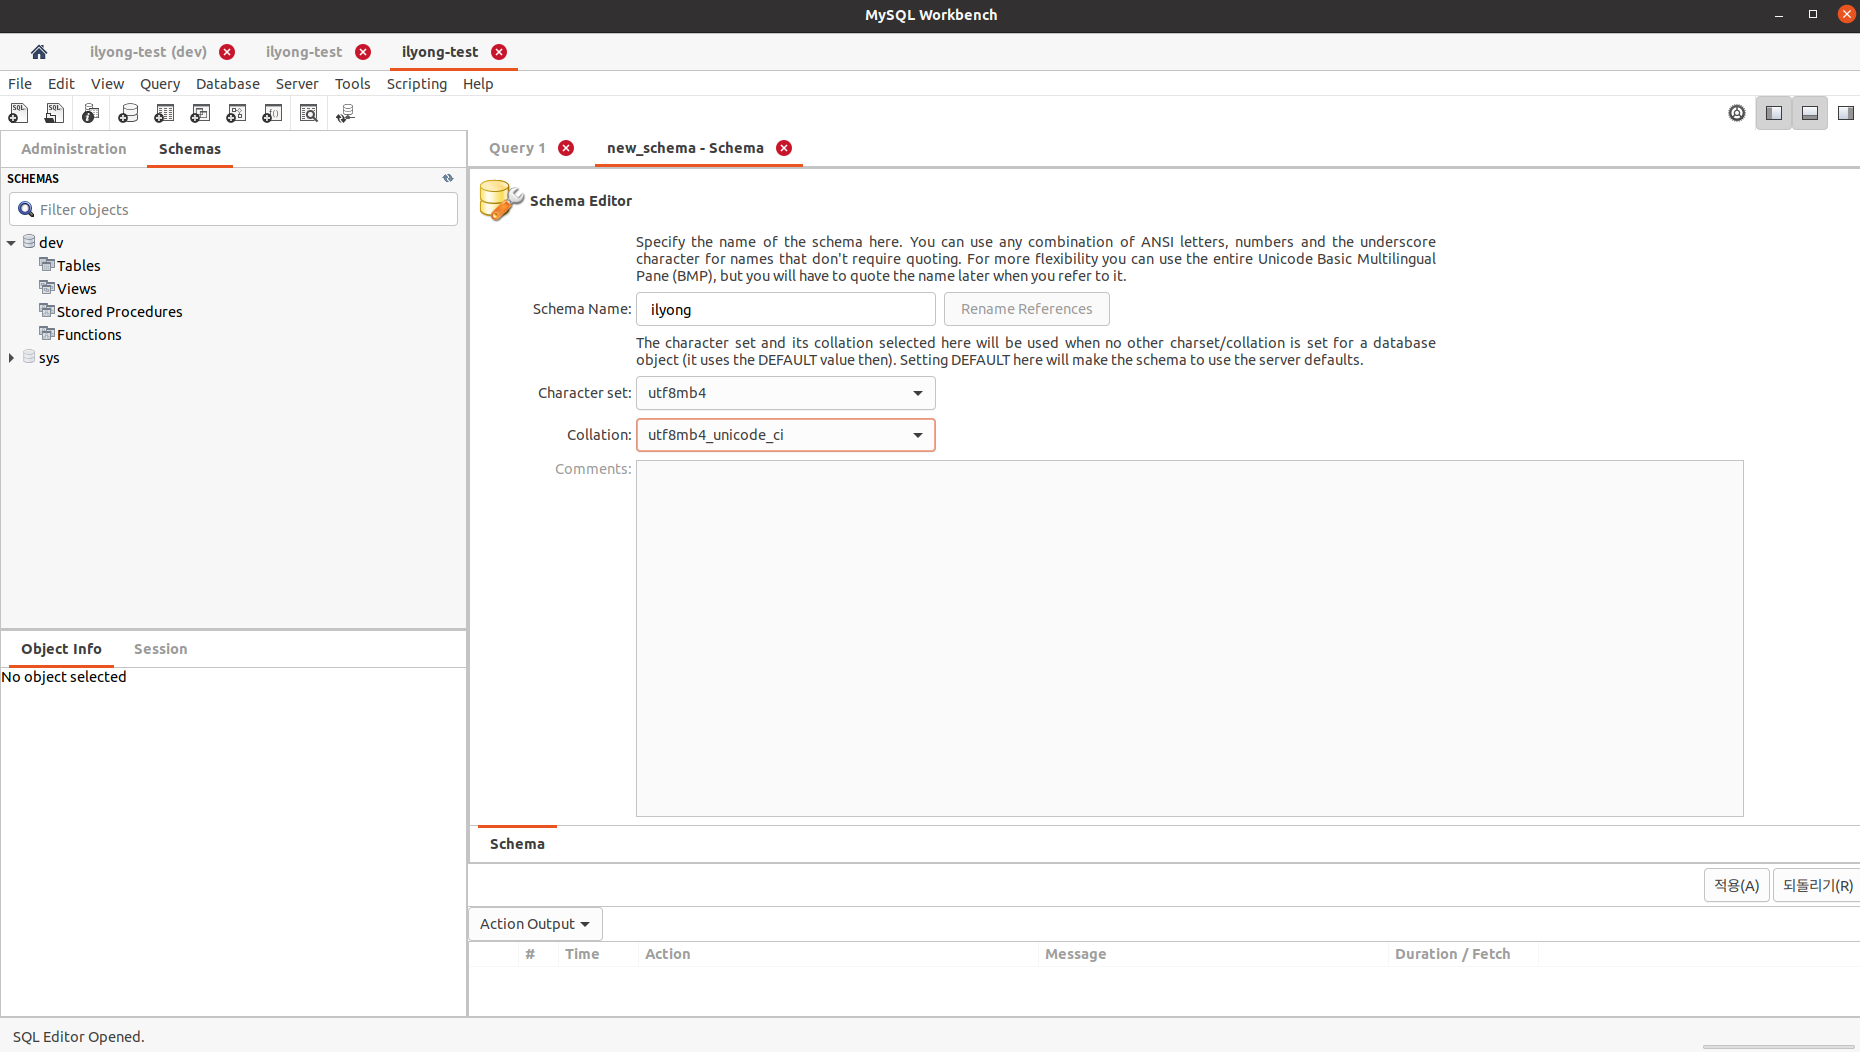
Task: Click the Stored Procedures folder icon
Action: point(46,310)
